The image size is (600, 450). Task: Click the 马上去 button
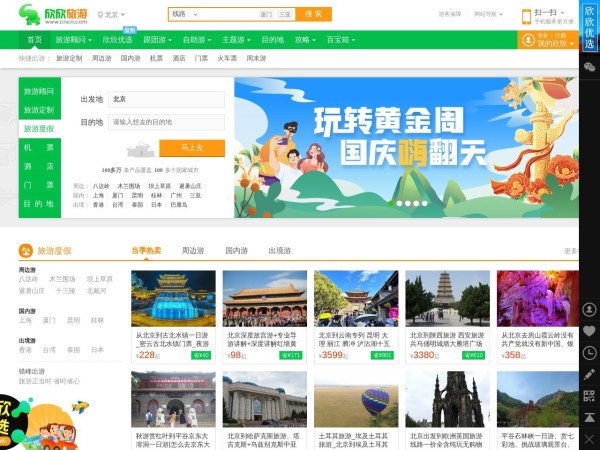[191, 148]
